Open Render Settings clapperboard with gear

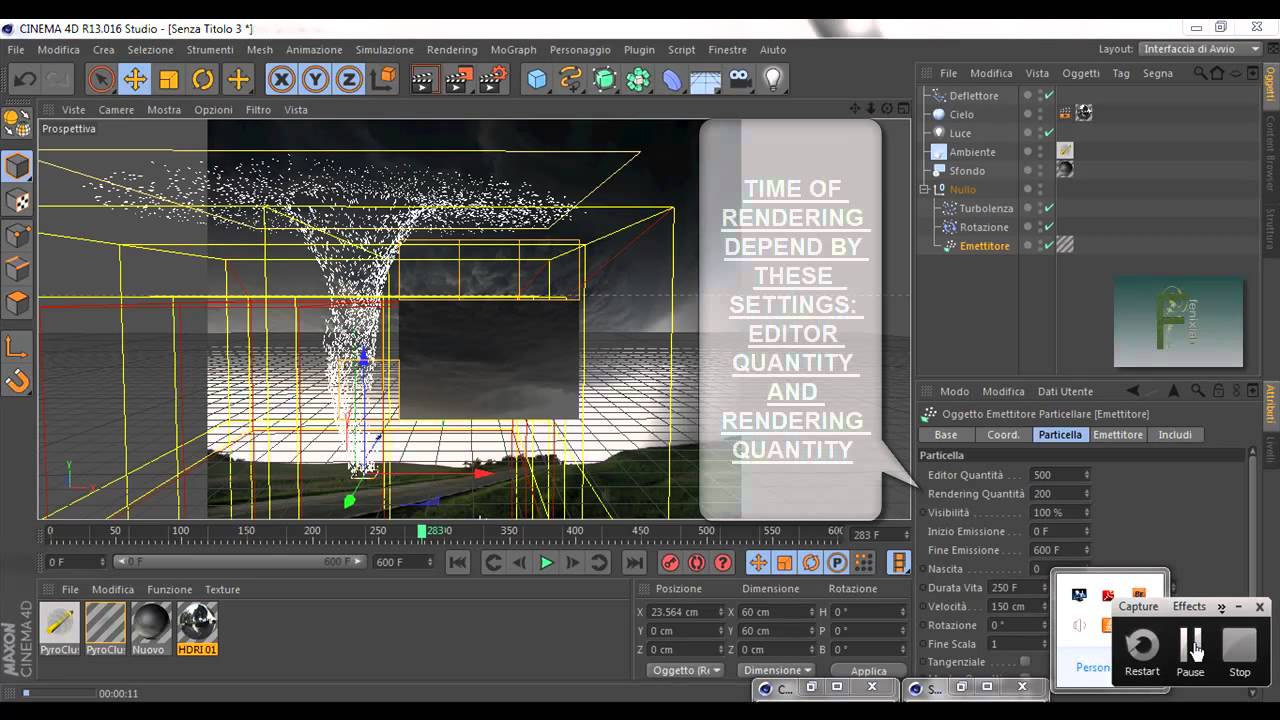(x=492, y=79)
